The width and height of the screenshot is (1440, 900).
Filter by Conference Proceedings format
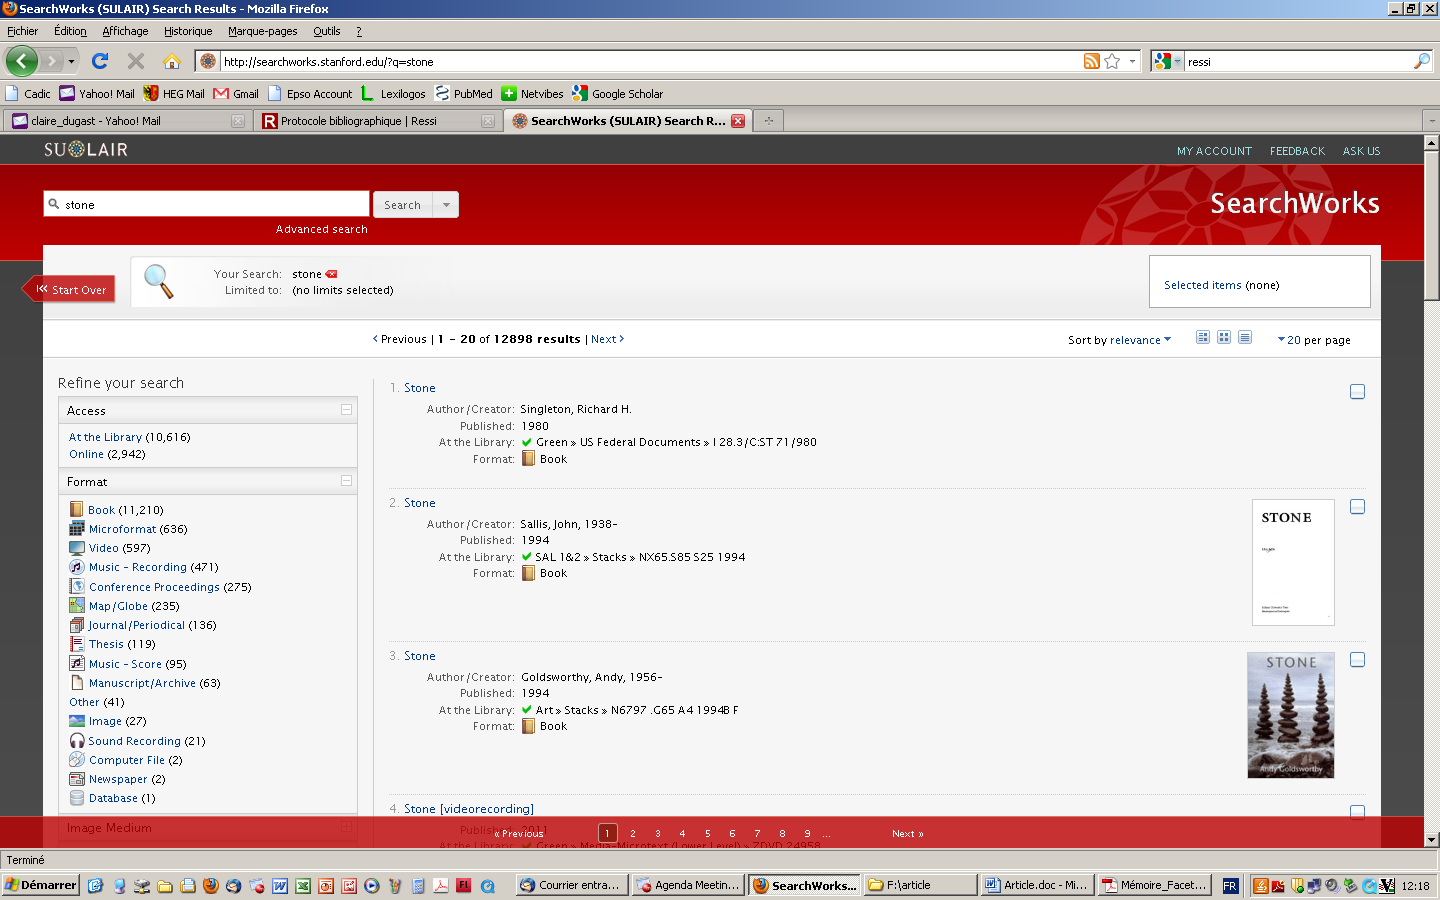point(154,587)
